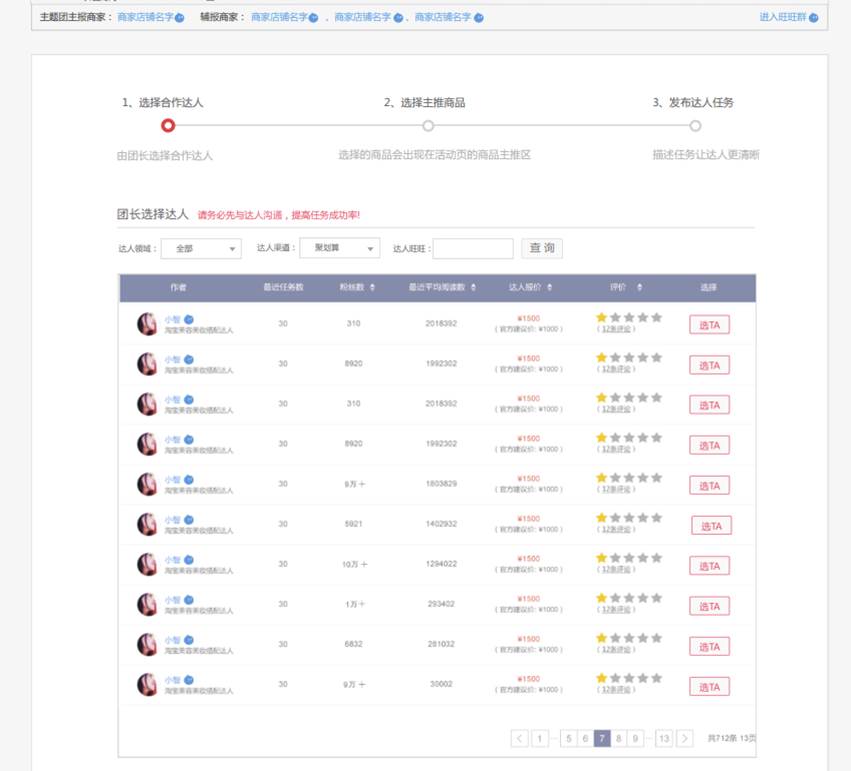Click the Wangwang icon beside 主题团主报商家 shop name
The width and height of the screenshot is (851, 771).
tap(180, 18)
